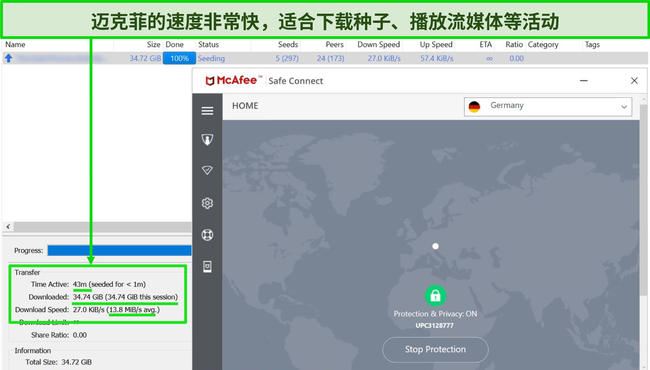650x370 pixels.
Task: Sort torrents by Peers column
Action: 334,44
